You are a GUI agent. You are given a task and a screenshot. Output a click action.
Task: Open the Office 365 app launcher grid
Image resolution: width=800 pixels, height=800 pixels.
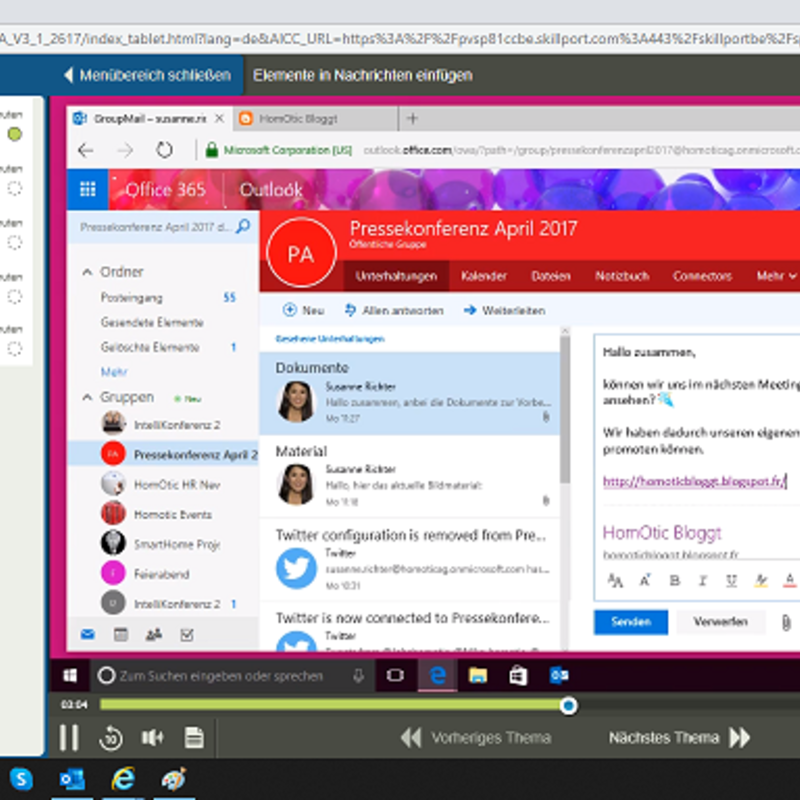pos(87,189)
